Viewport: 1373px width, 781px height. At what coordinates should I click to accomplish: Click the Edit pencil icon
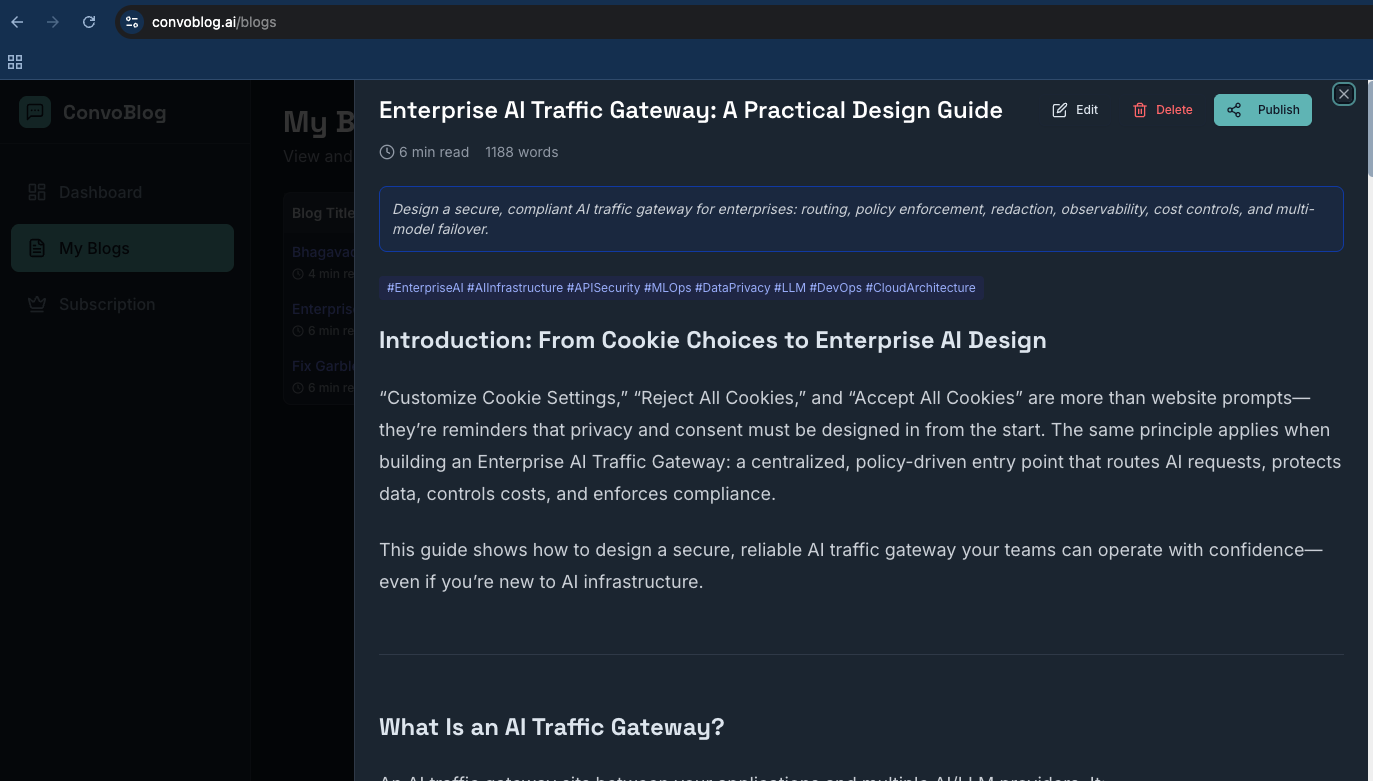[1060, 110]
